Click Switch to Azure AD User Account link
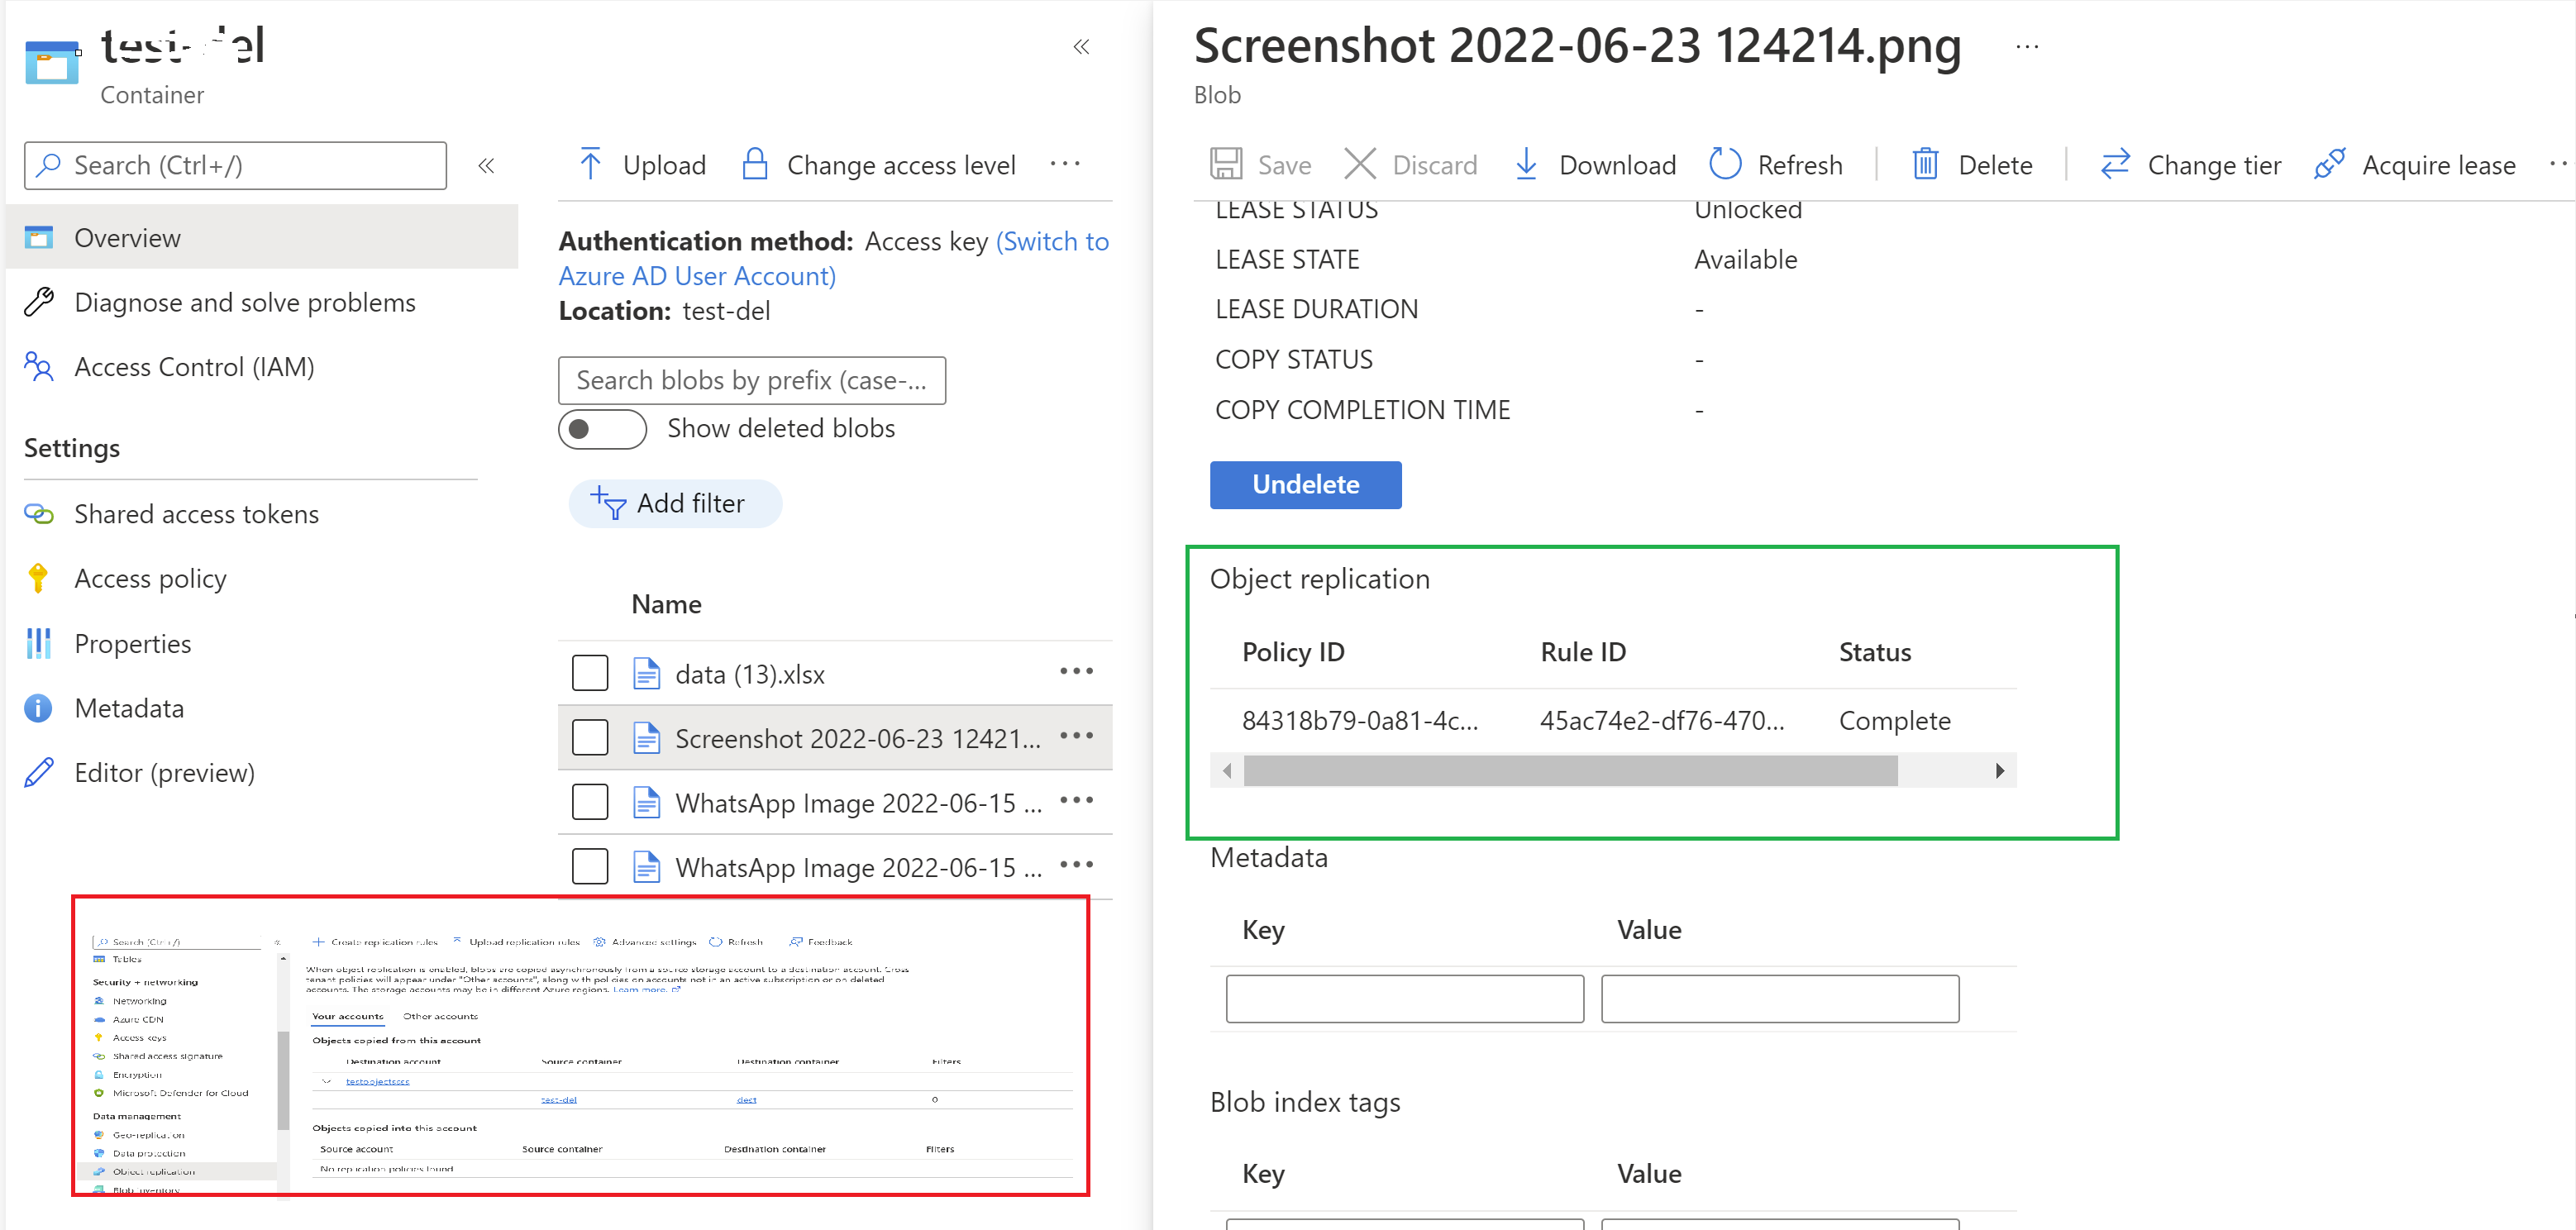 [x=834, y=258]
